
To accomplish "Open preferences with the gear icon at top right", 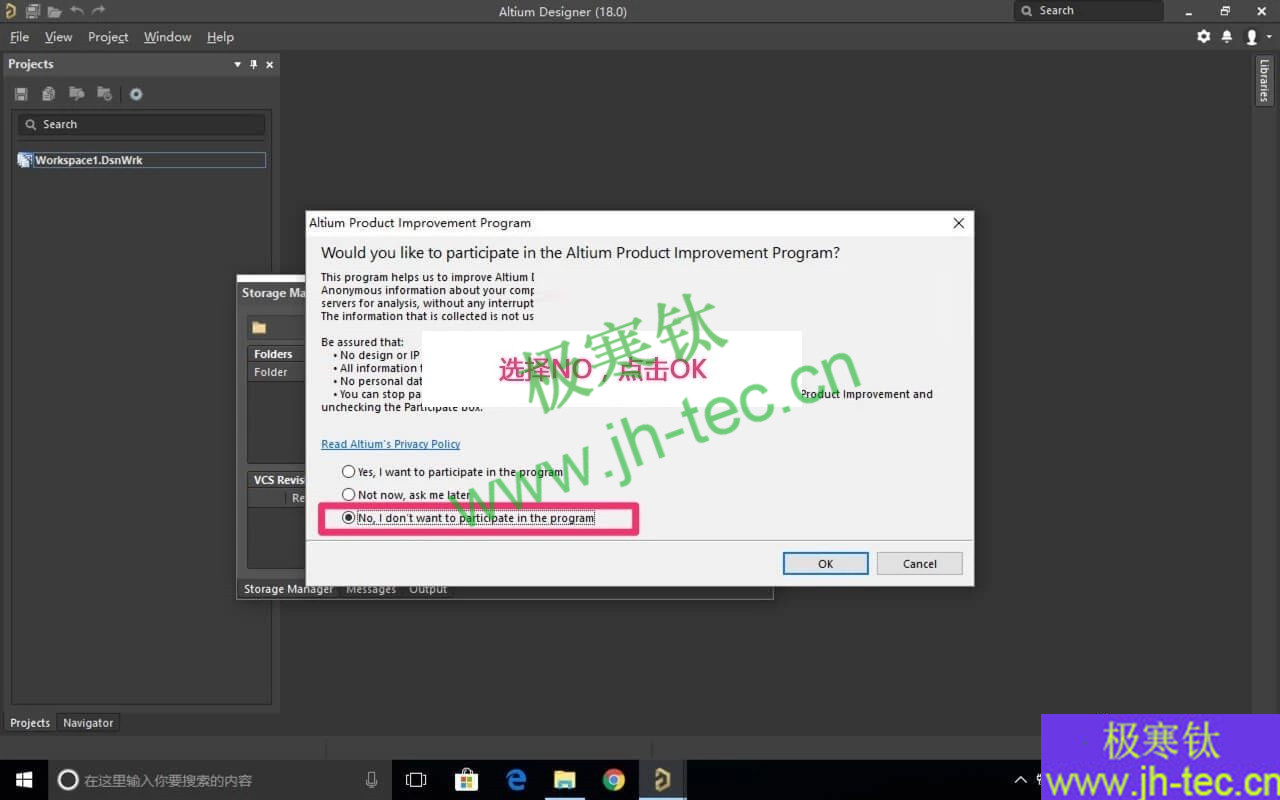I will pyautogui.click(x=1204, y=36).
